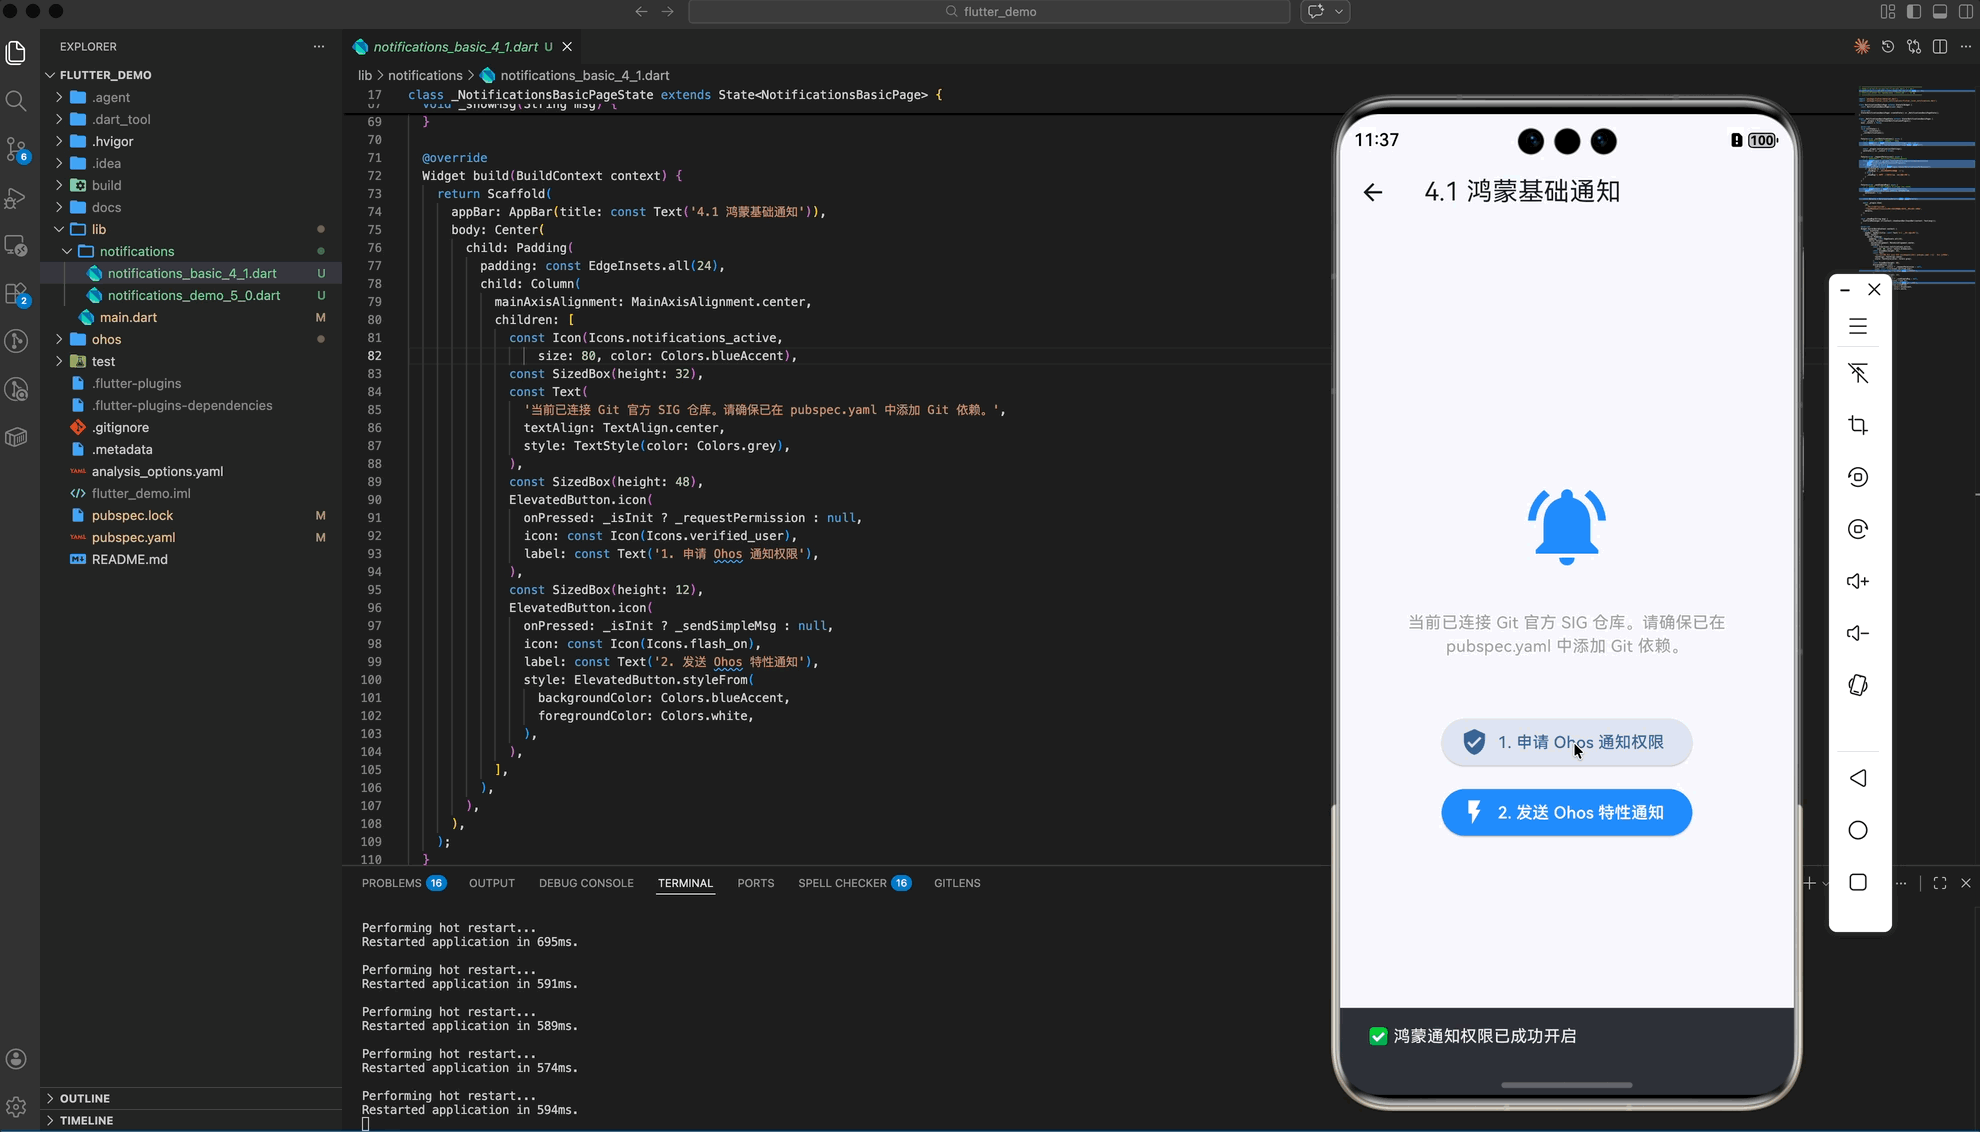Click the emulator rotate device icon

[1858, 685]
